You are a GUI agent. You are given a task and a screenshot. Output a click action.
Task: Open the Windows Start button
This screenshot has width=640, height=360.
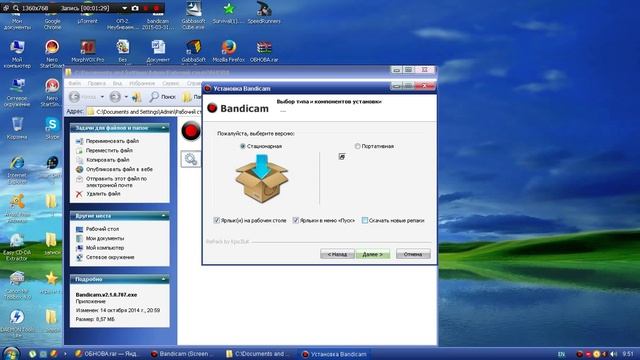(11, 353)
